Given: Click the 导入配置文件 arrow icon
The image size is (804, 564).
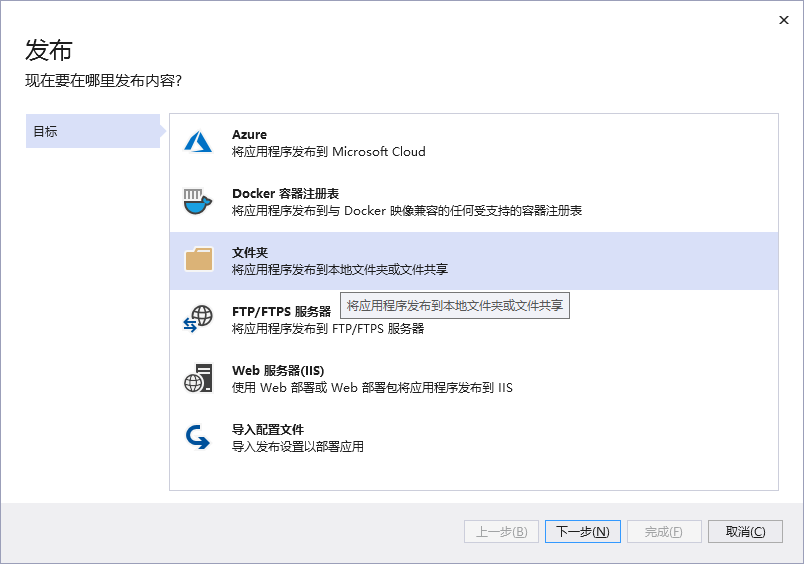Looking at the screenshot, I should [198, 437].
